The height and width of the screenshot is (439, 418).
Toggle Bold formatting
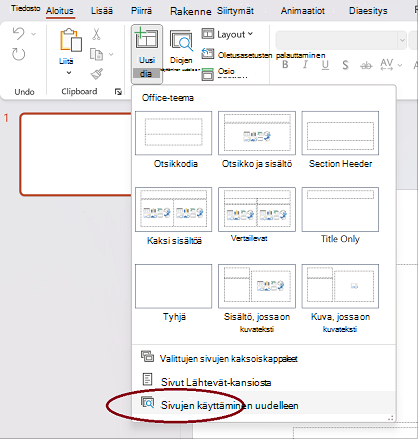click(285, 65)
